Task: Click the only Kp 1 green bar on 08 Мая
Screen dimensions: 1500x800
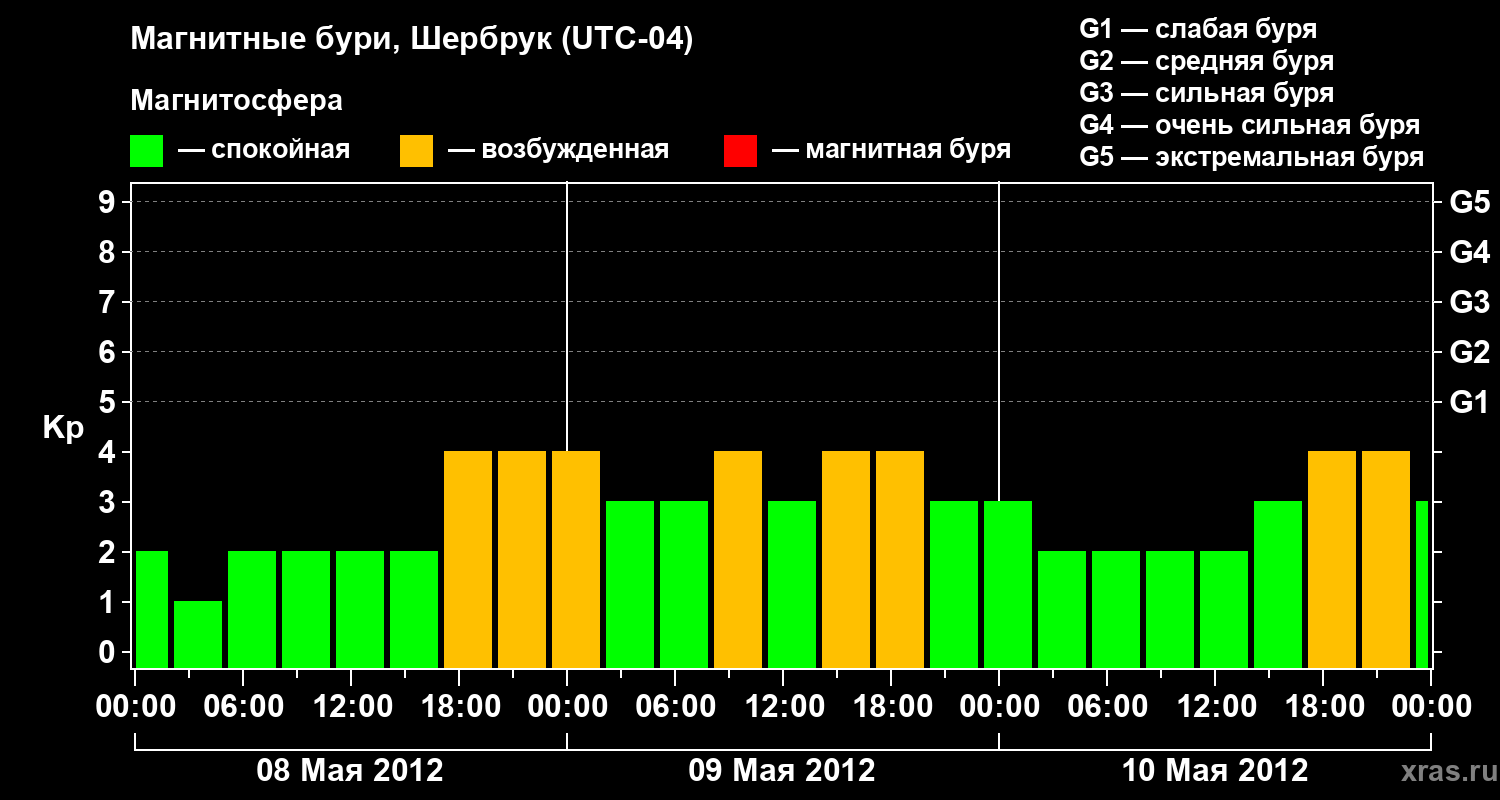Action: click(198, 634)
